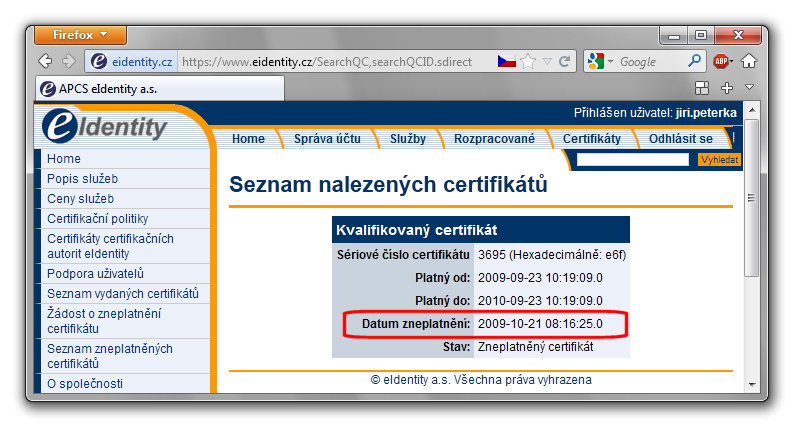The height and width of the screenshot is (430, 799).
Task: Click the Czech flag icon in address bar
Action: coord(507,62)
